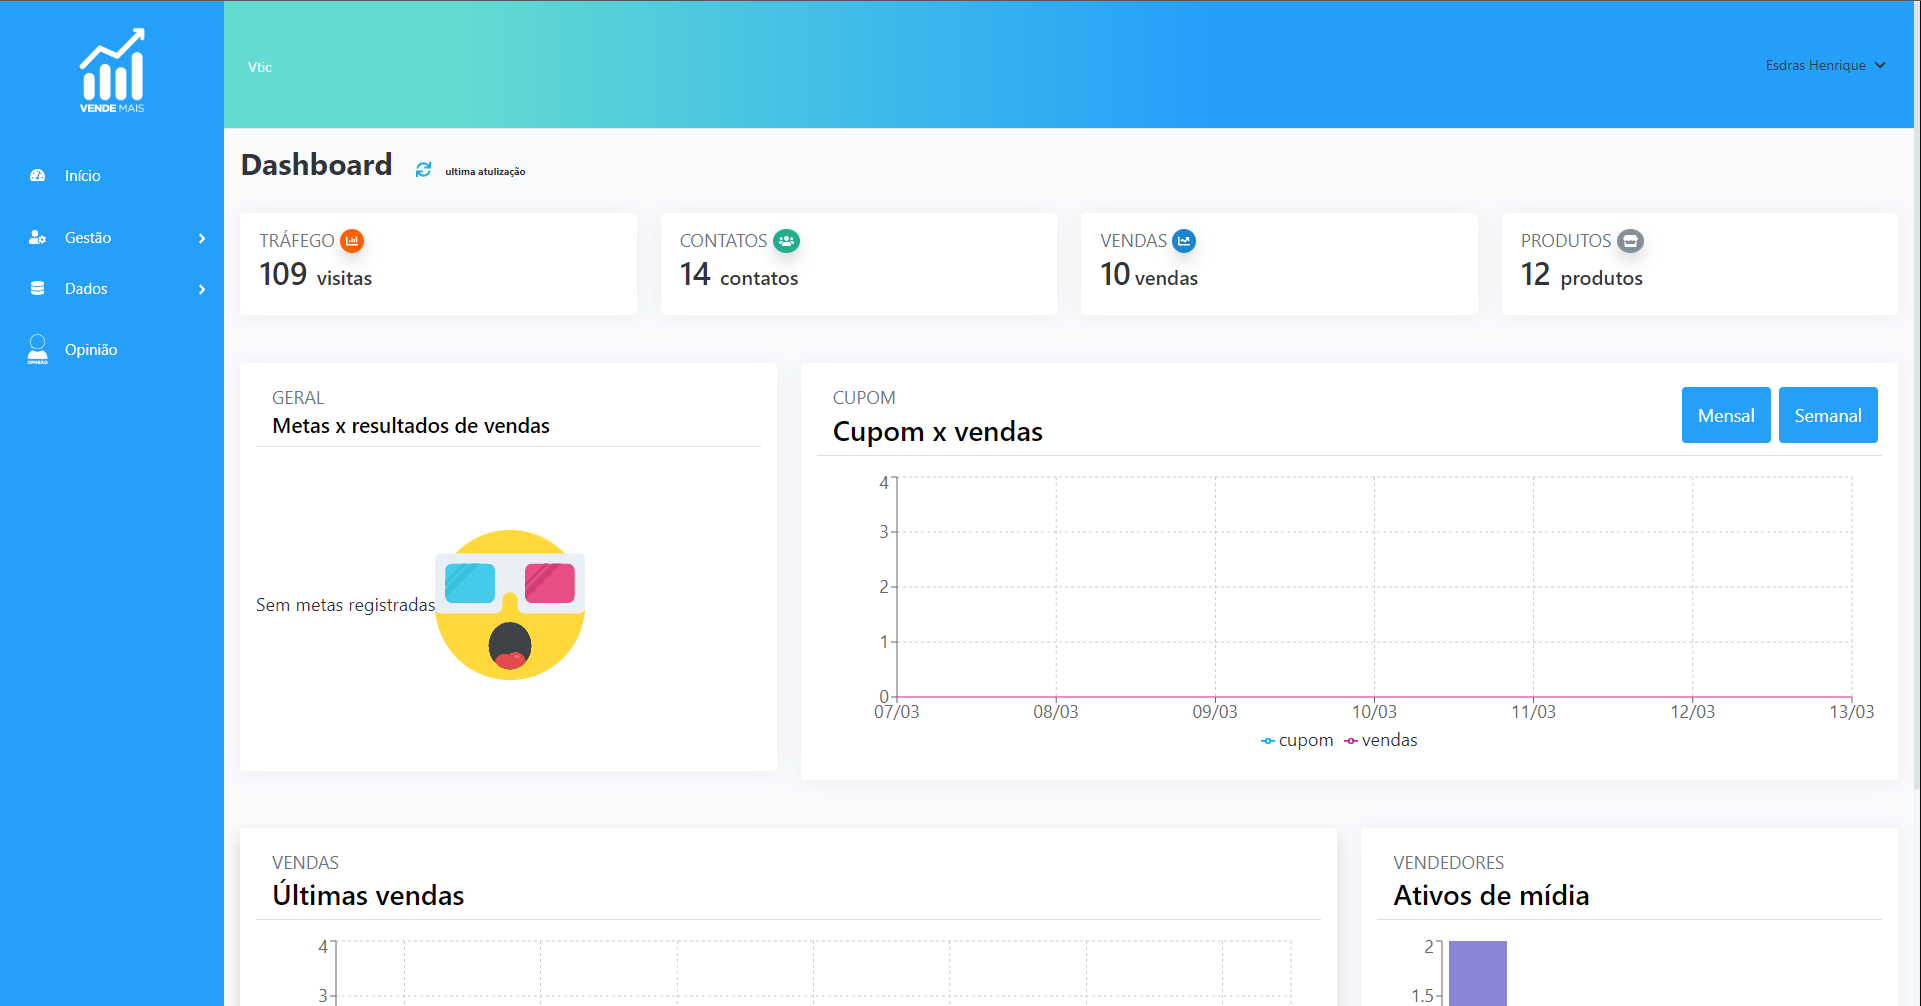Expand the Gestão submenu chevron
The image size is (1921, 1006).
(202, 238)
